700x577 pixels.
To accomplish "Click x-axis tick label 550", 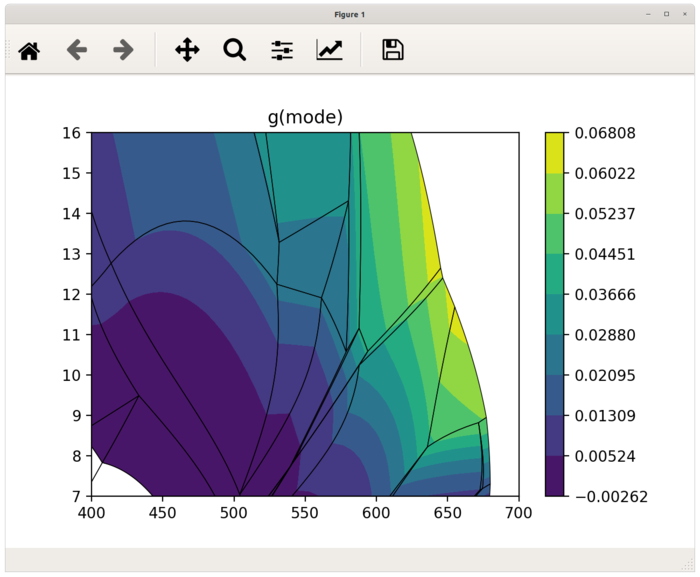I will [305, 513].
